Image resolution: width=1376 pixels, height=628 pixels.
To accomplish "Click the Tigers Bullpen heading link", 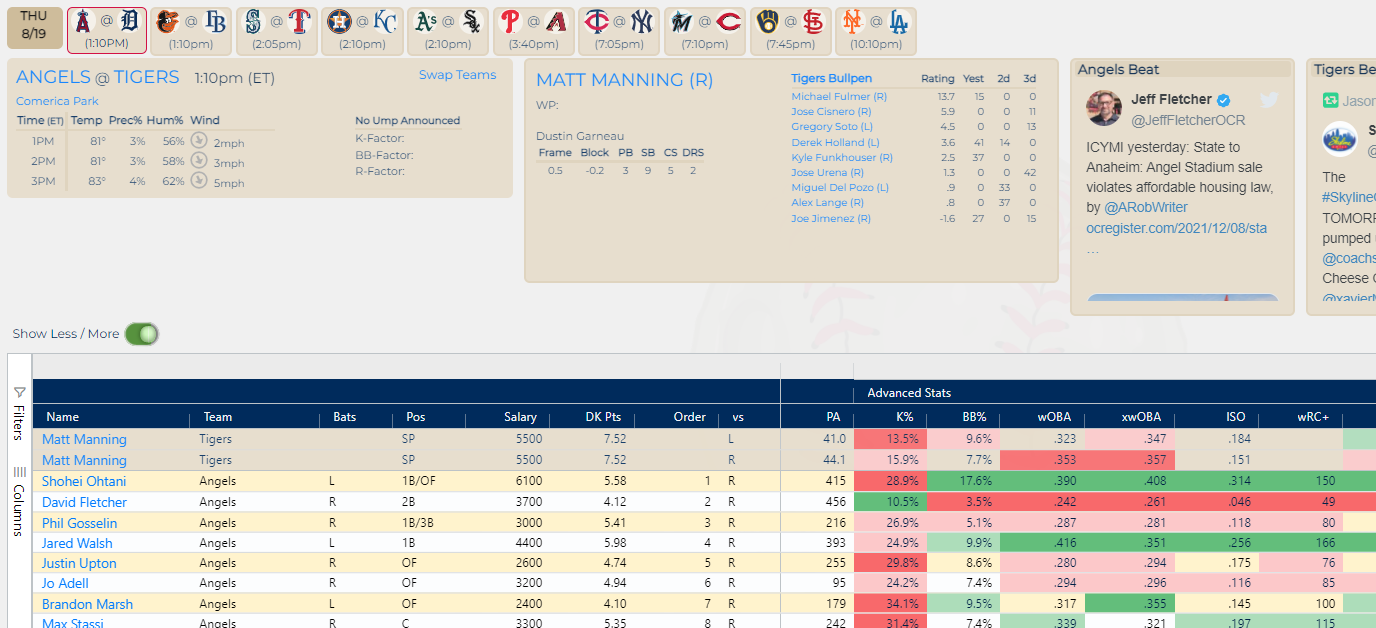I will coord(831,78).
